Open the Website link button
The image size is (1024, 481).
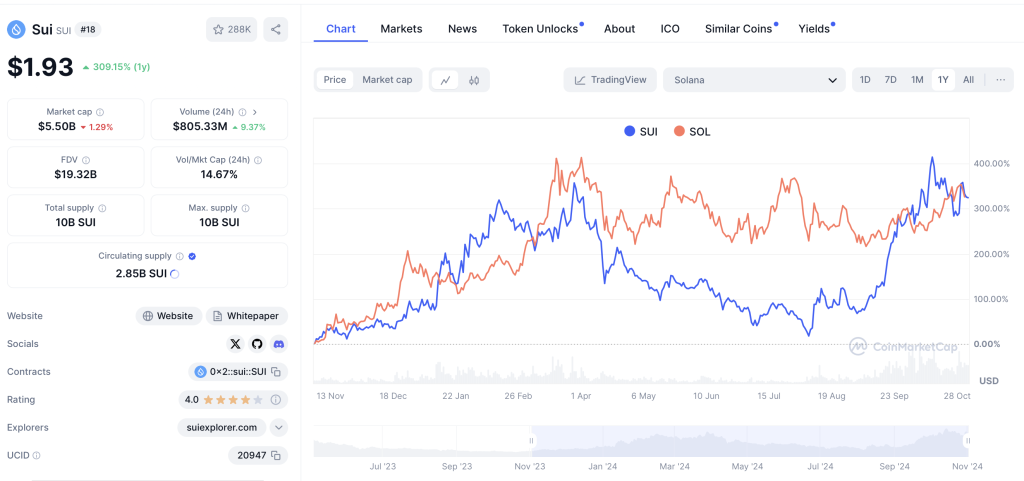click(x=168, y=316)
